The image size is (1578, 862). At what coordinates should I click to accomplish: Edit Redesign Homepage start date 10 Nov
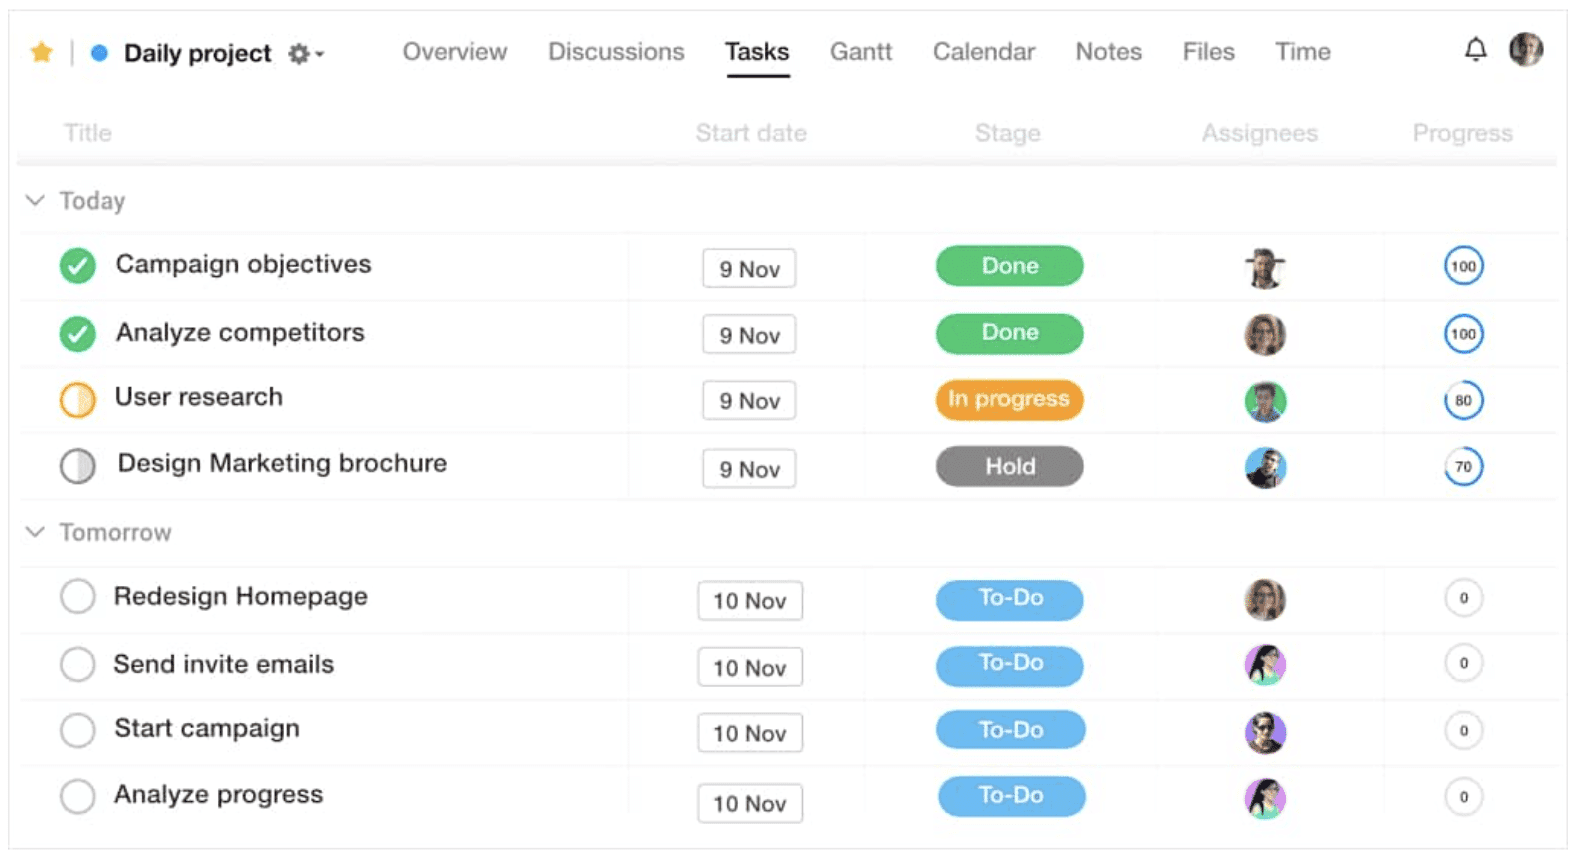pyautogui.click(x=750, y=601)
